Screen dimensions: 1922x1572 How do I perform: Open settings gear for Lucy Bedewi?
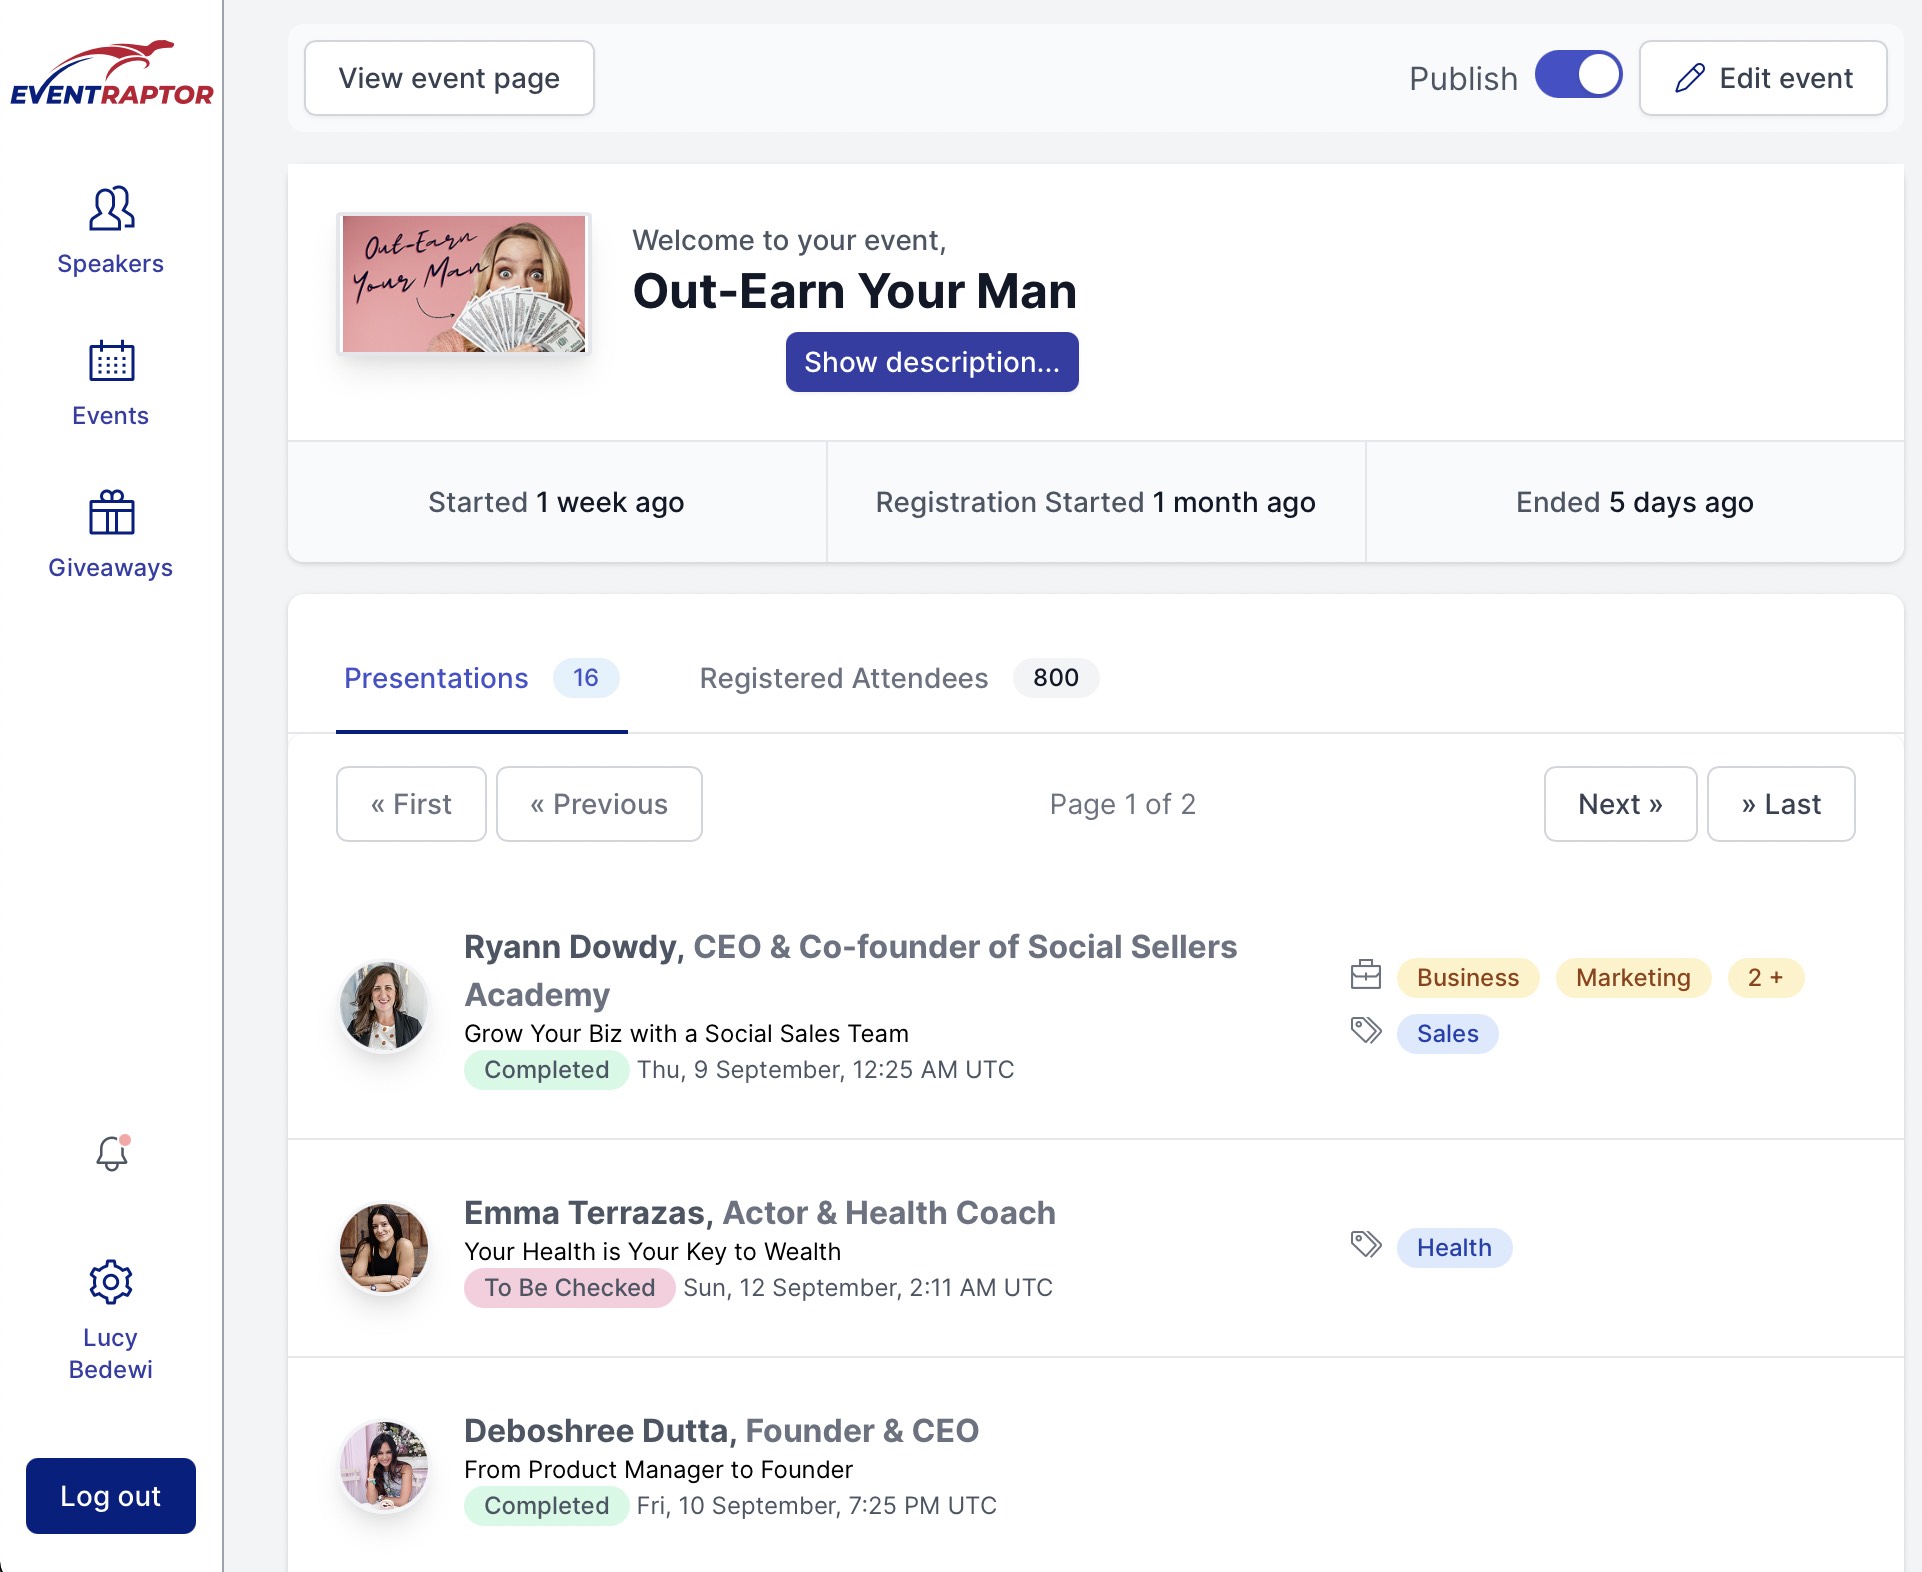[x=111, y=1282]
